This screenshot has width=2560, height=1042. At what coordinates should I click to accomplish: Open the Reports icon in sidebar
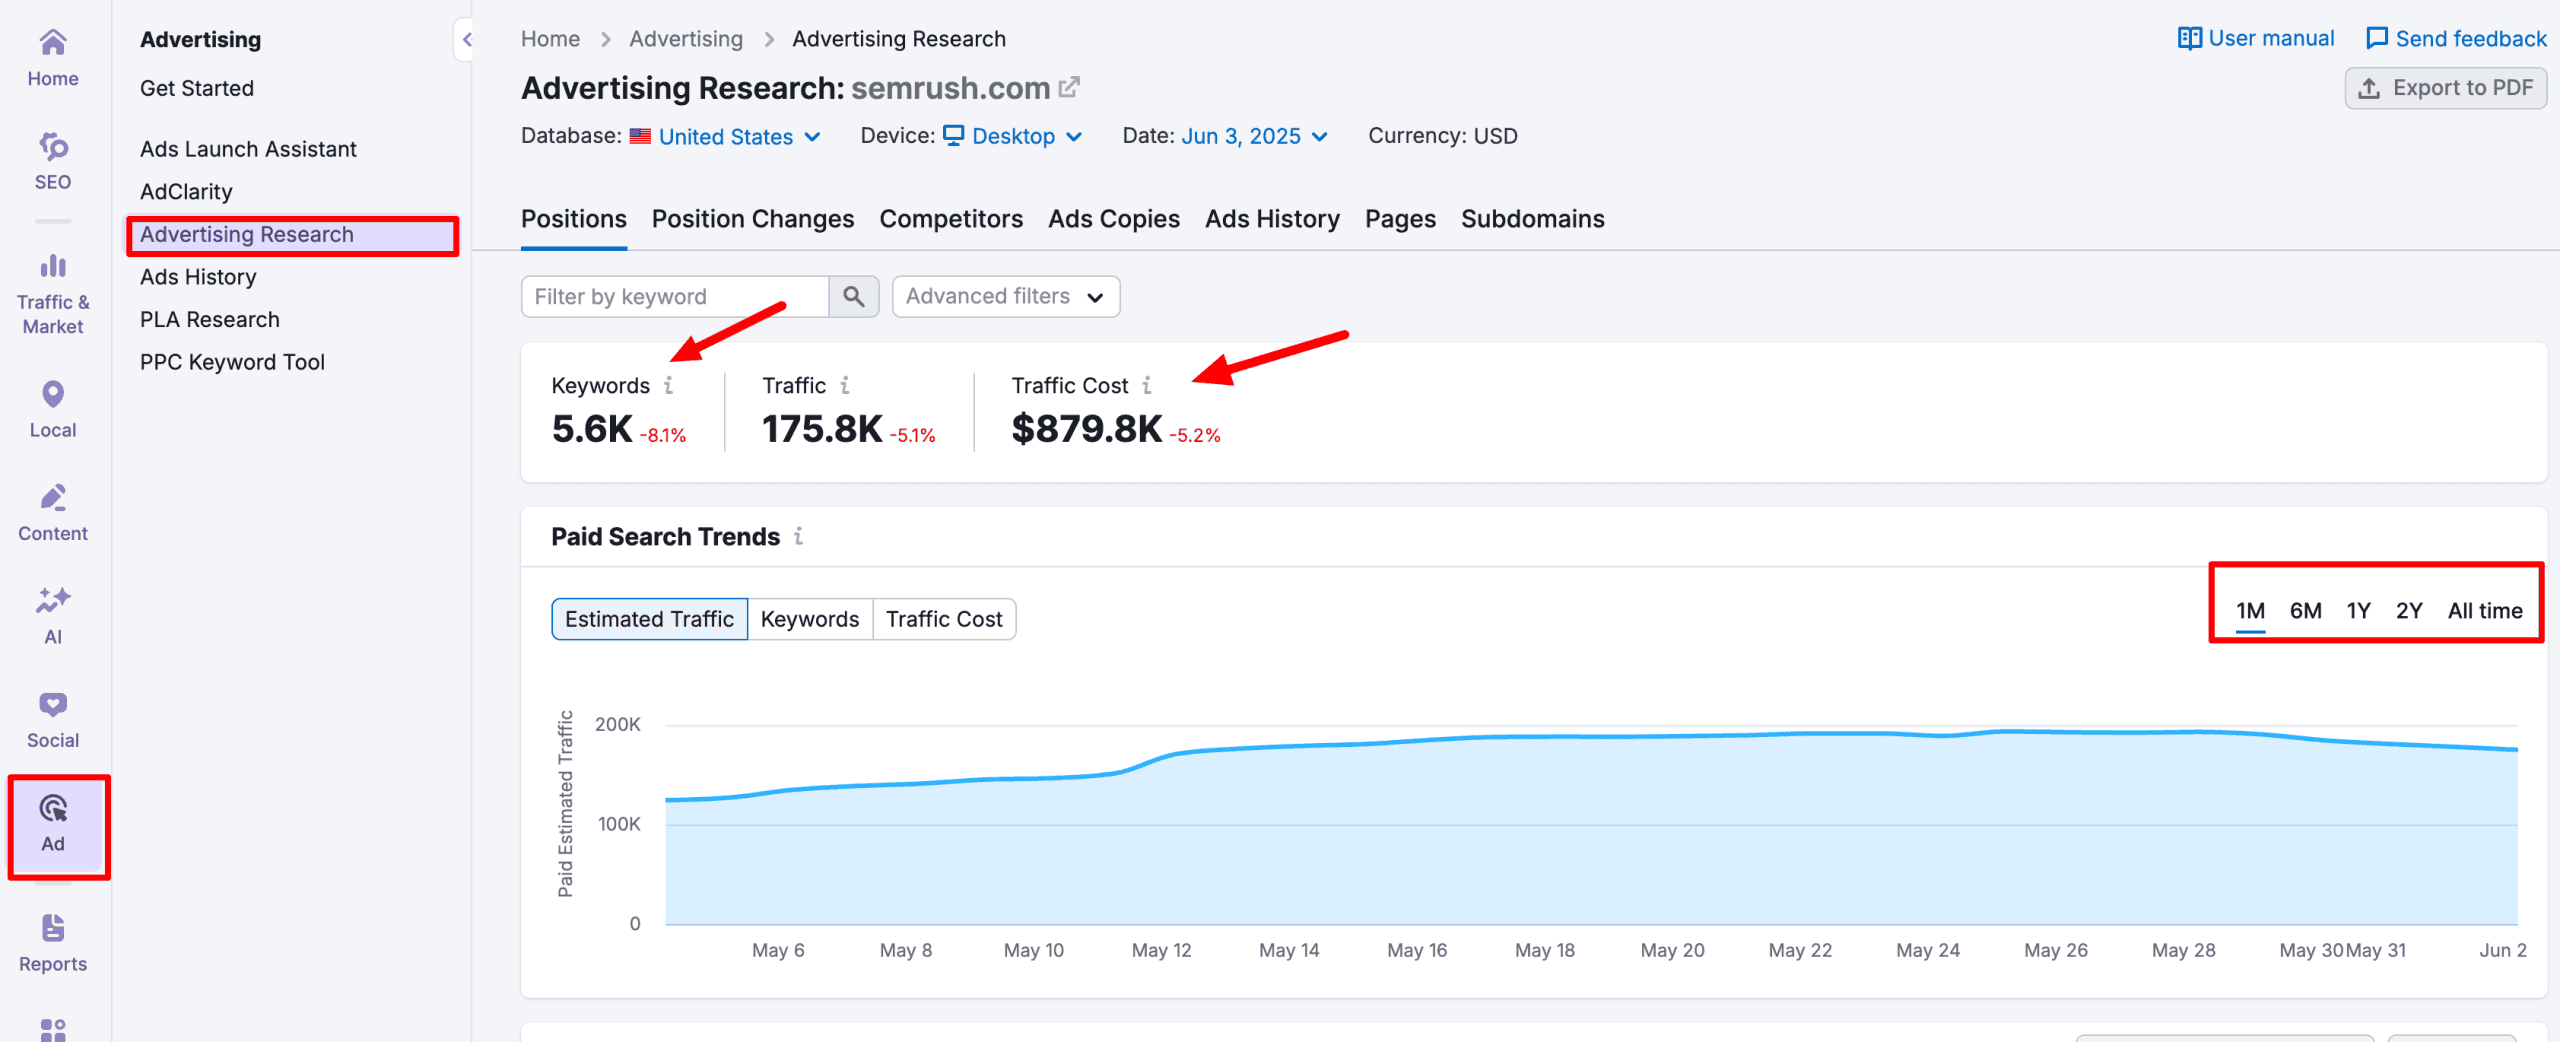pos(53,928)
